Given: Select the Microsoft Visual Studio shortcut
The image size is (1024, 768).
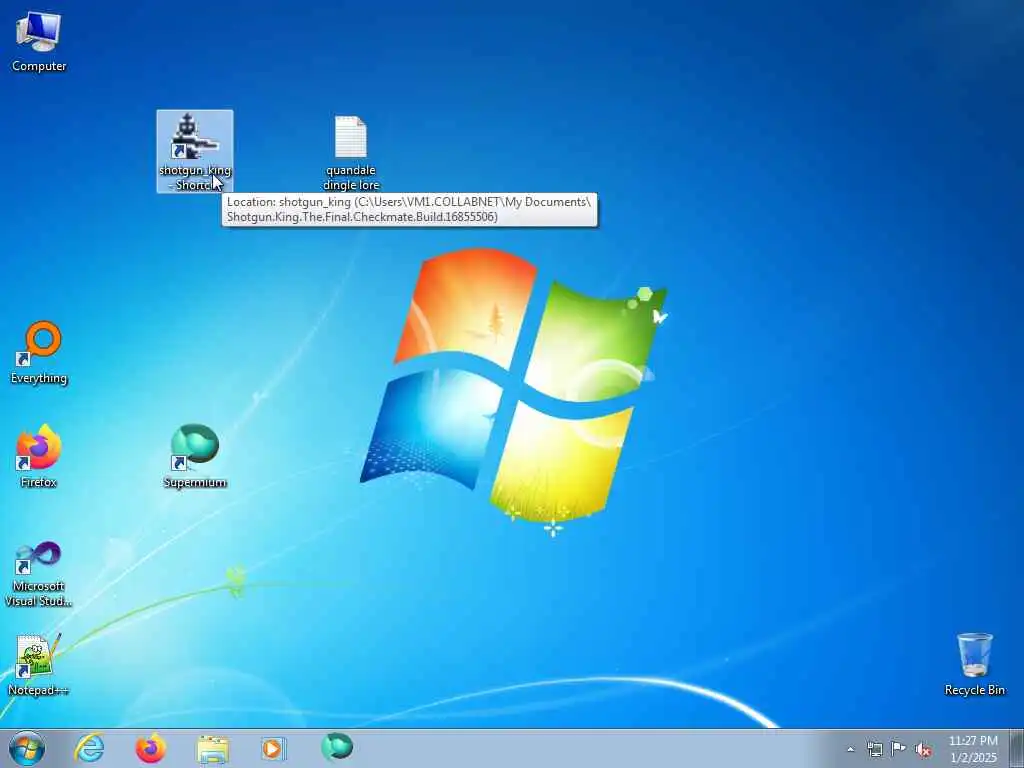Looking at the screenshot, I should click(39, 573).
